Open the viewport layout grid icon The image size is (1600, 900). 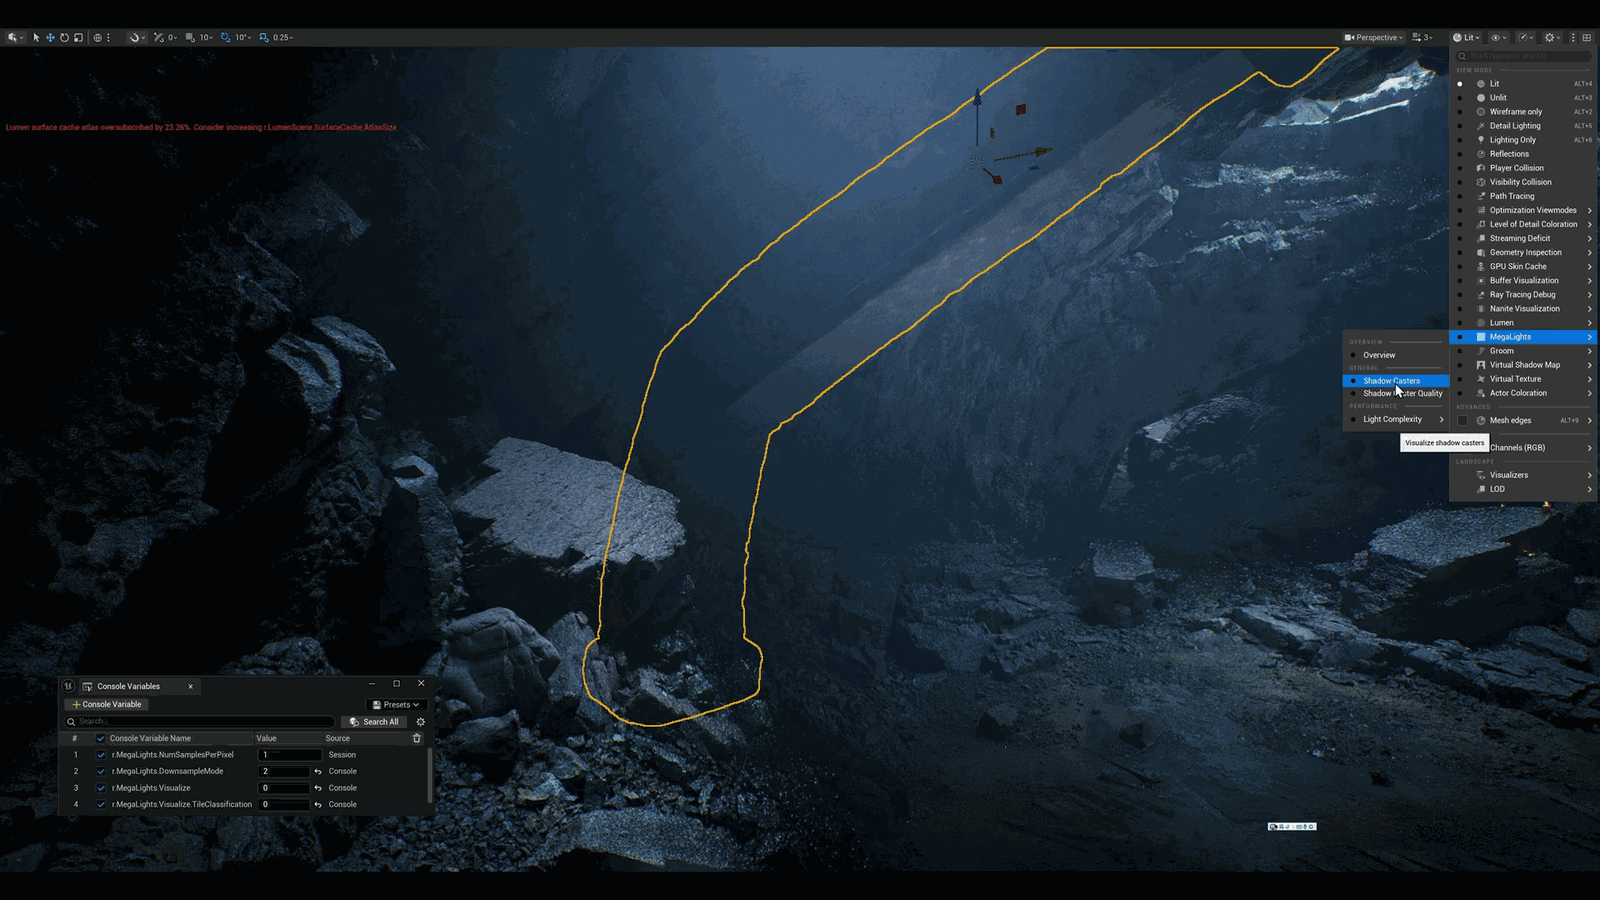point(1587,37)
